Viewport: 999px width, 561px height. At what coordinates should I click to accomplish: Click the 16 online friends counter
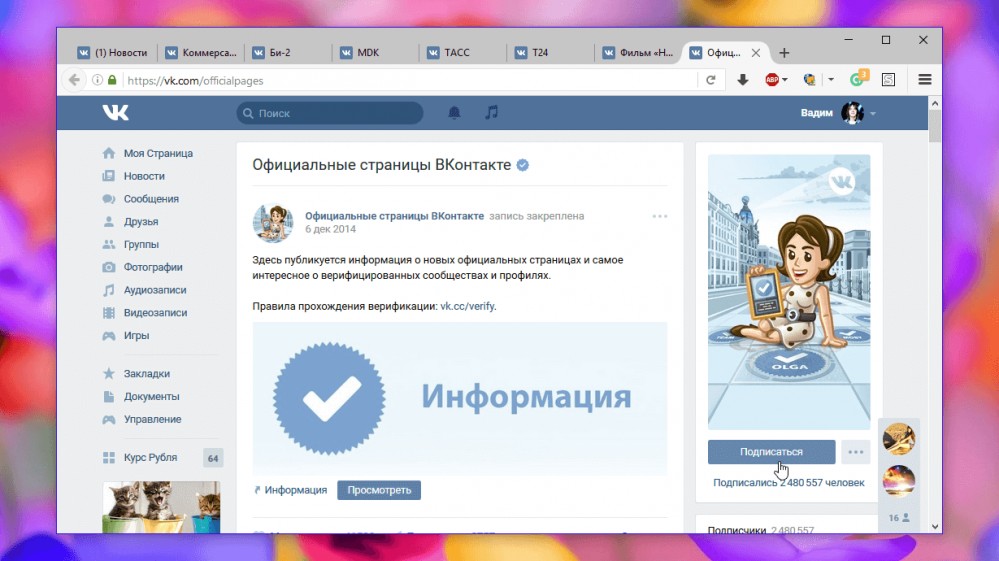[899, 518]
